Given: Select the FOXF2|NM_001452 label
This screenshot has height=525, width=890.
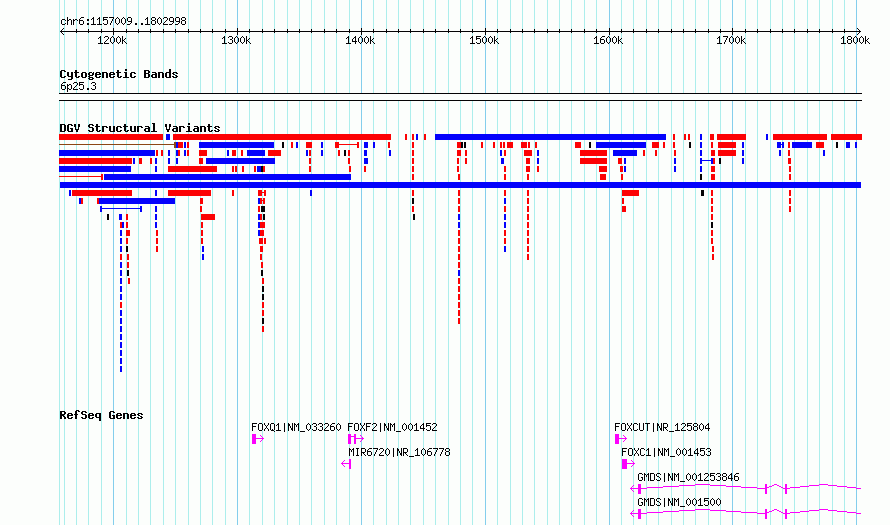Looking at the screenshot, I should pos(392,427).
